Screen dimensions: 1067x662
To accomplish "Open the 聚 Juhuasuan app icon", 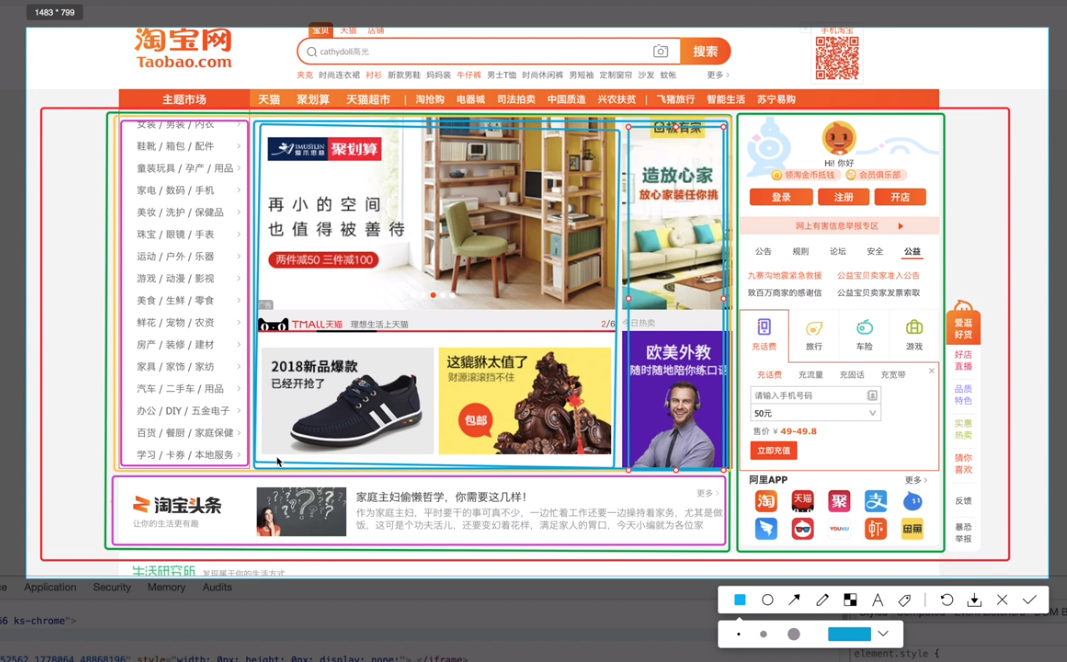I will (838, 501).
